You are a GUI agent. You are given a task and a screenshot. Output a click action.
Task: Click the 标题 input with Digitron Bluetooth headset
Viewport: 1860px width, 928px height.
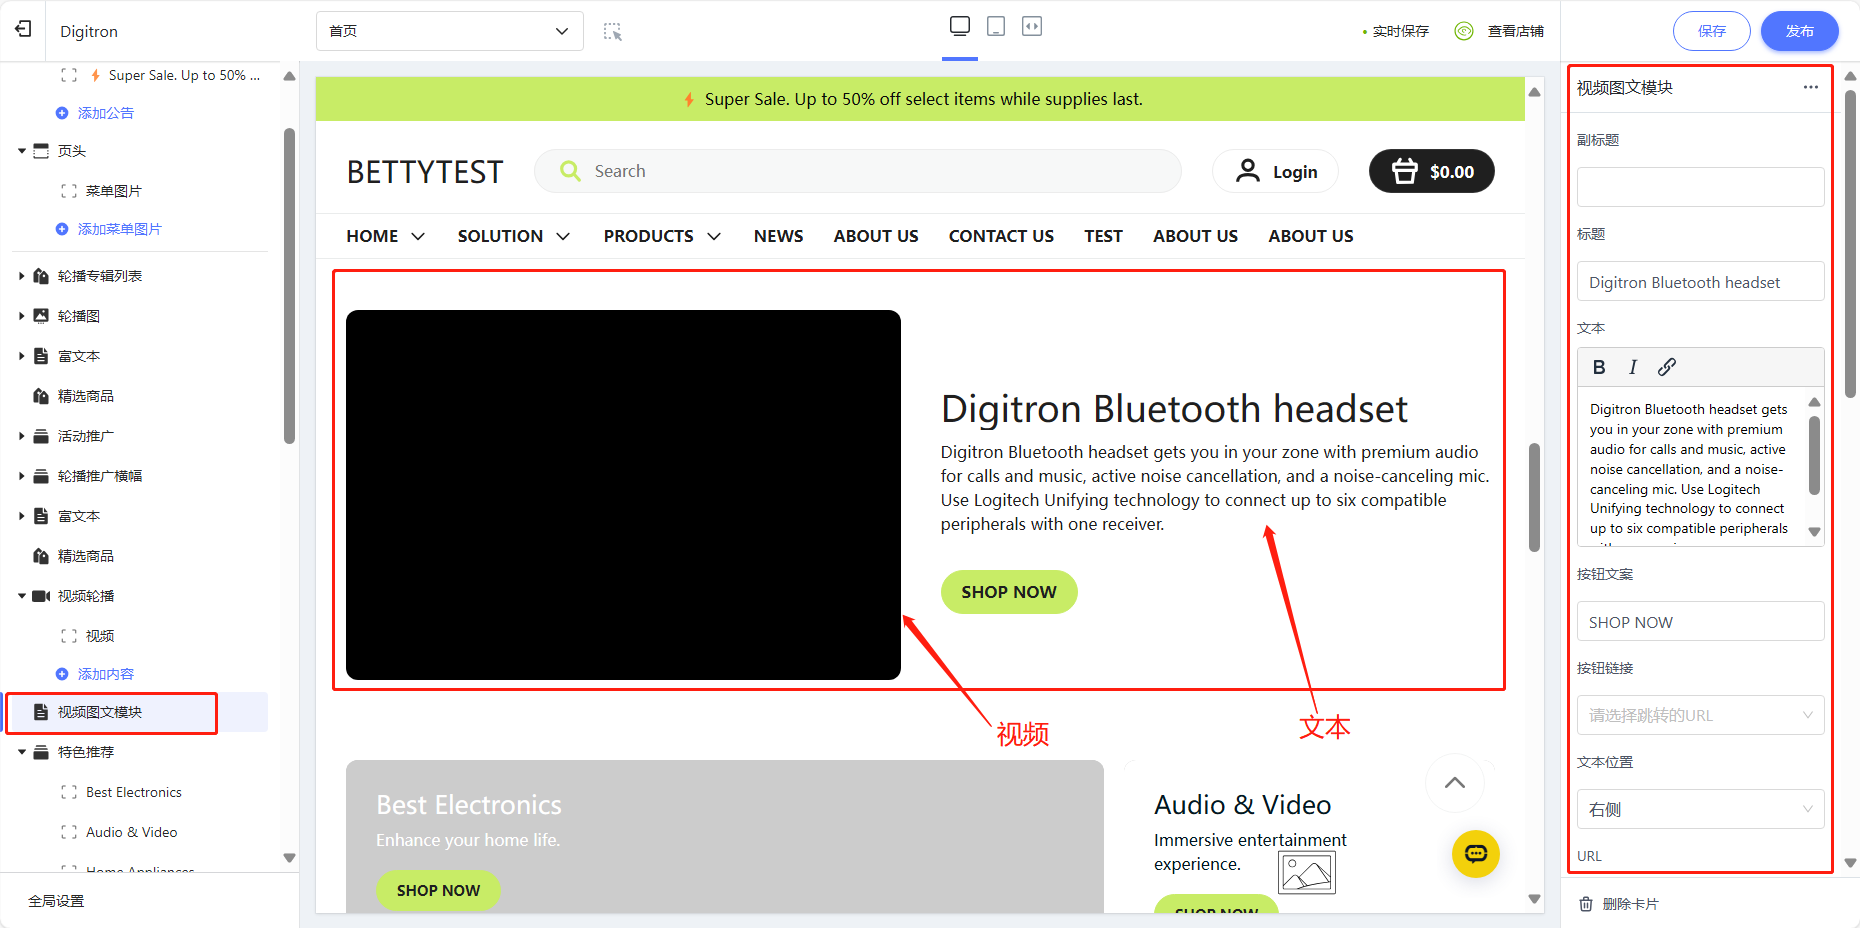coord(1700,282)
